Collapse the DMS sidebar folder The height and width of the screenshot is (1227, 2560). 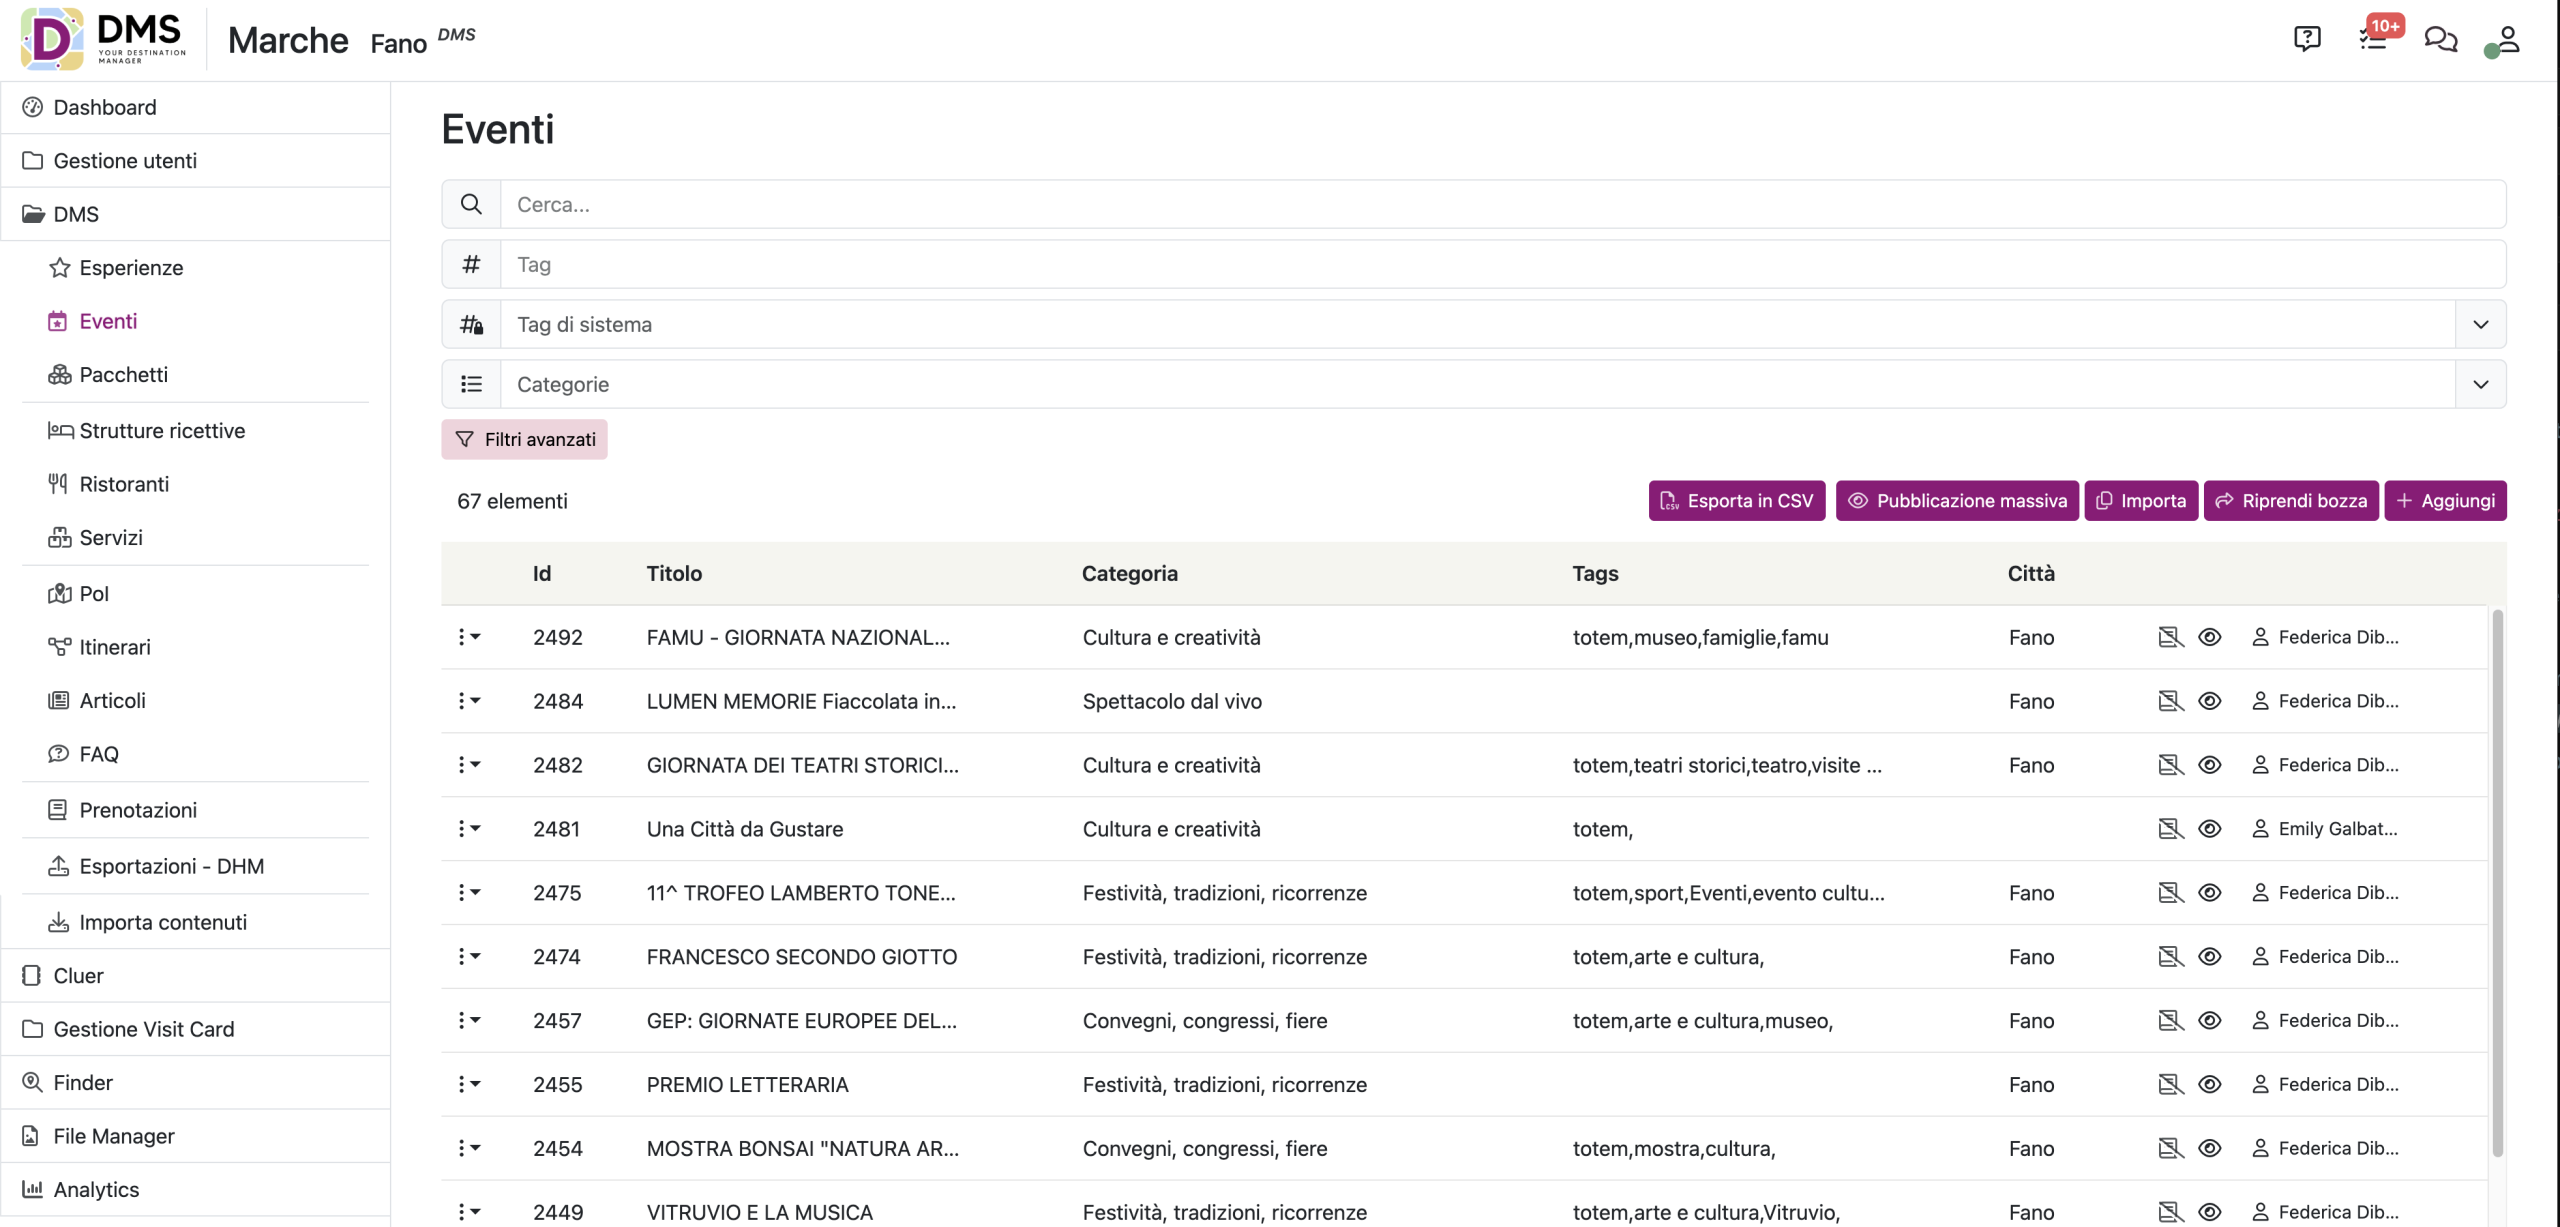[x=196, y=214]
